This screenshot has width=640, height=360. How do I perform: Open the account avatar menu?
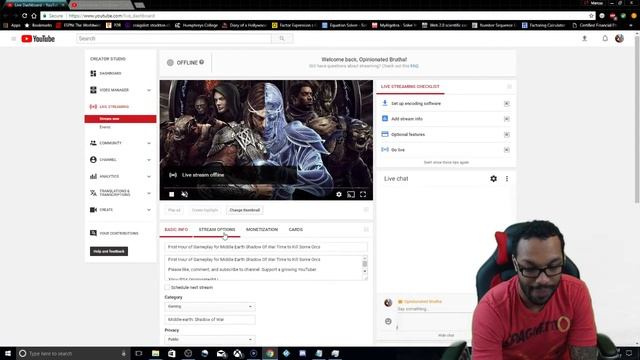point(619,38)
